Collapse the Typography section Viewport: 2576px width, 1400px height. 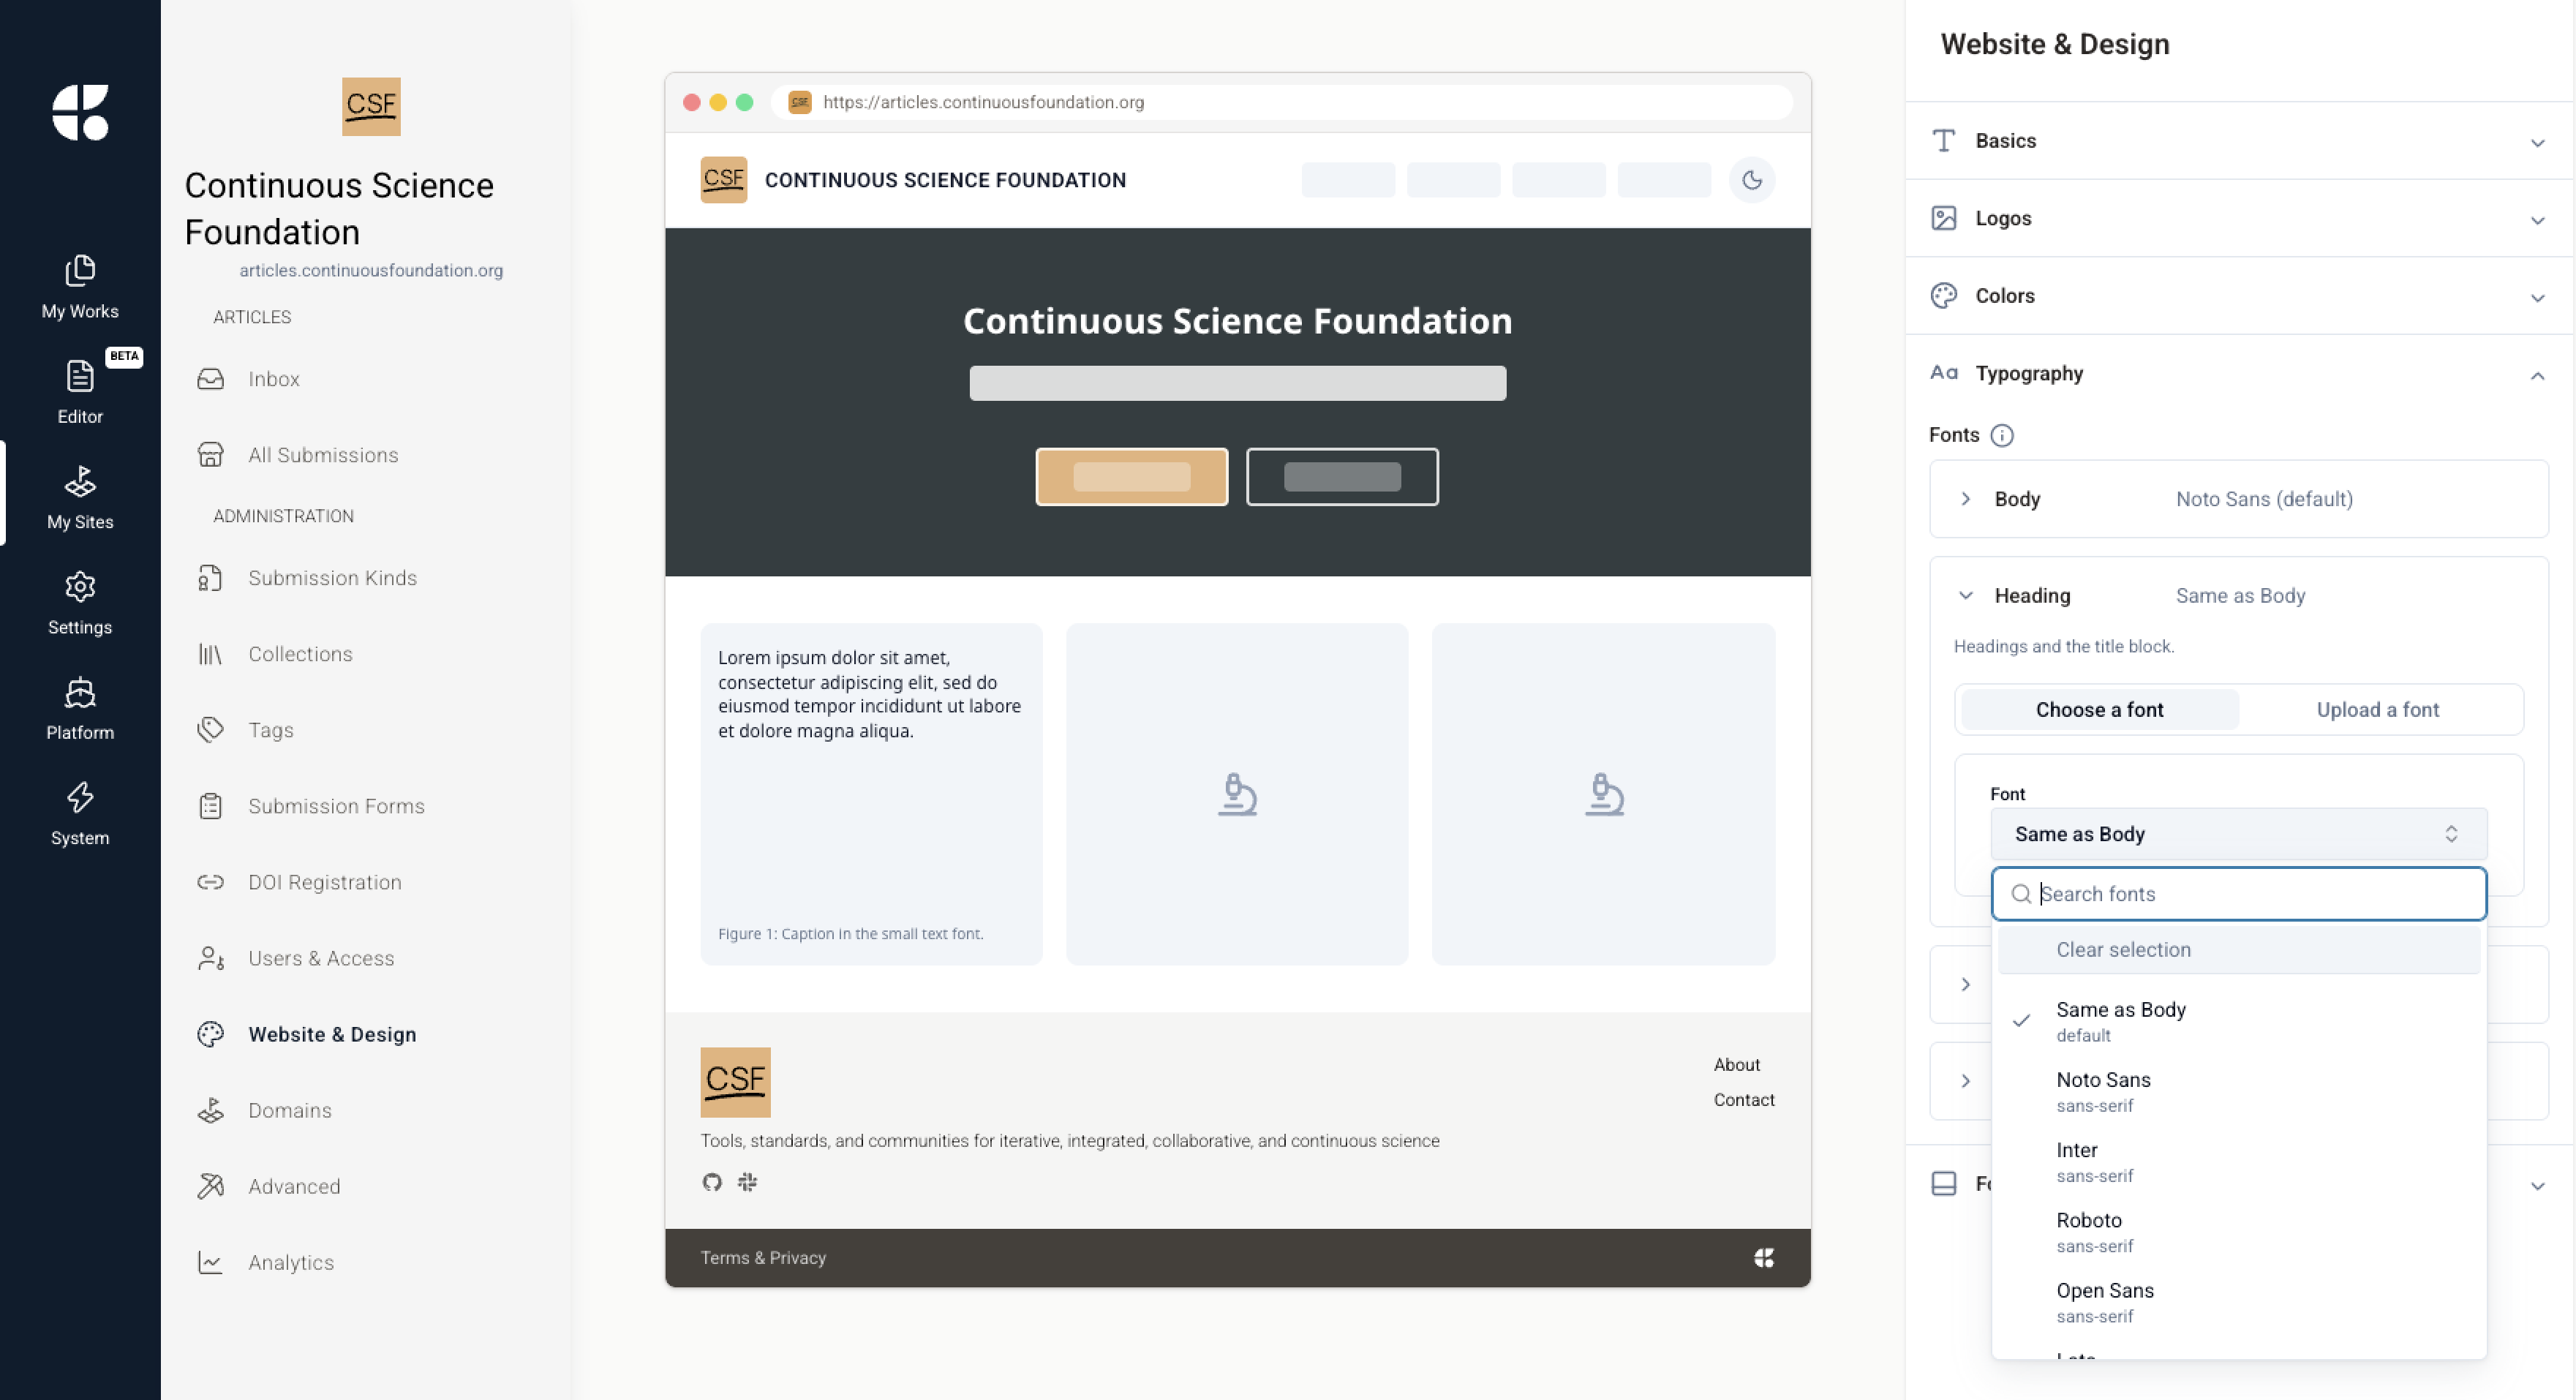2239,374
